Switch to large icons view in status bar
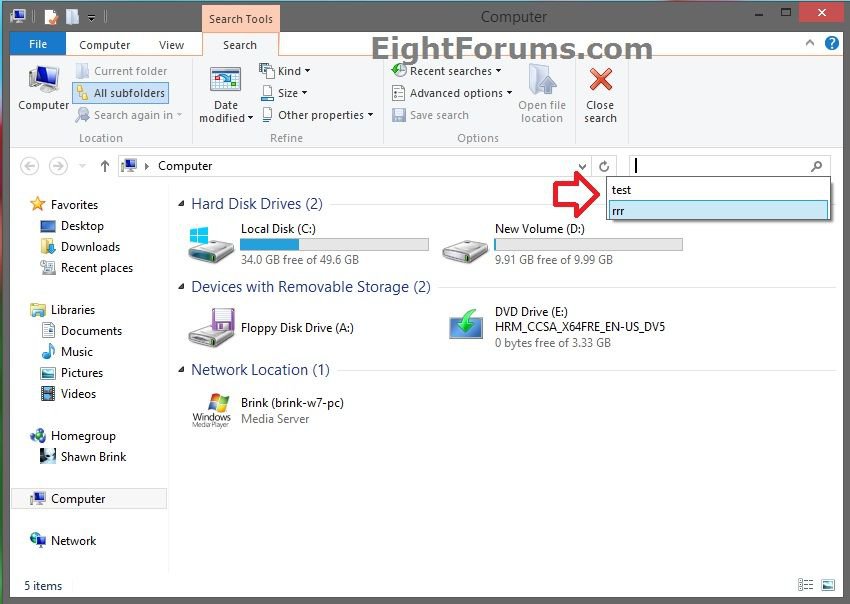The image size is (850, 604). [x=828, y=585]
